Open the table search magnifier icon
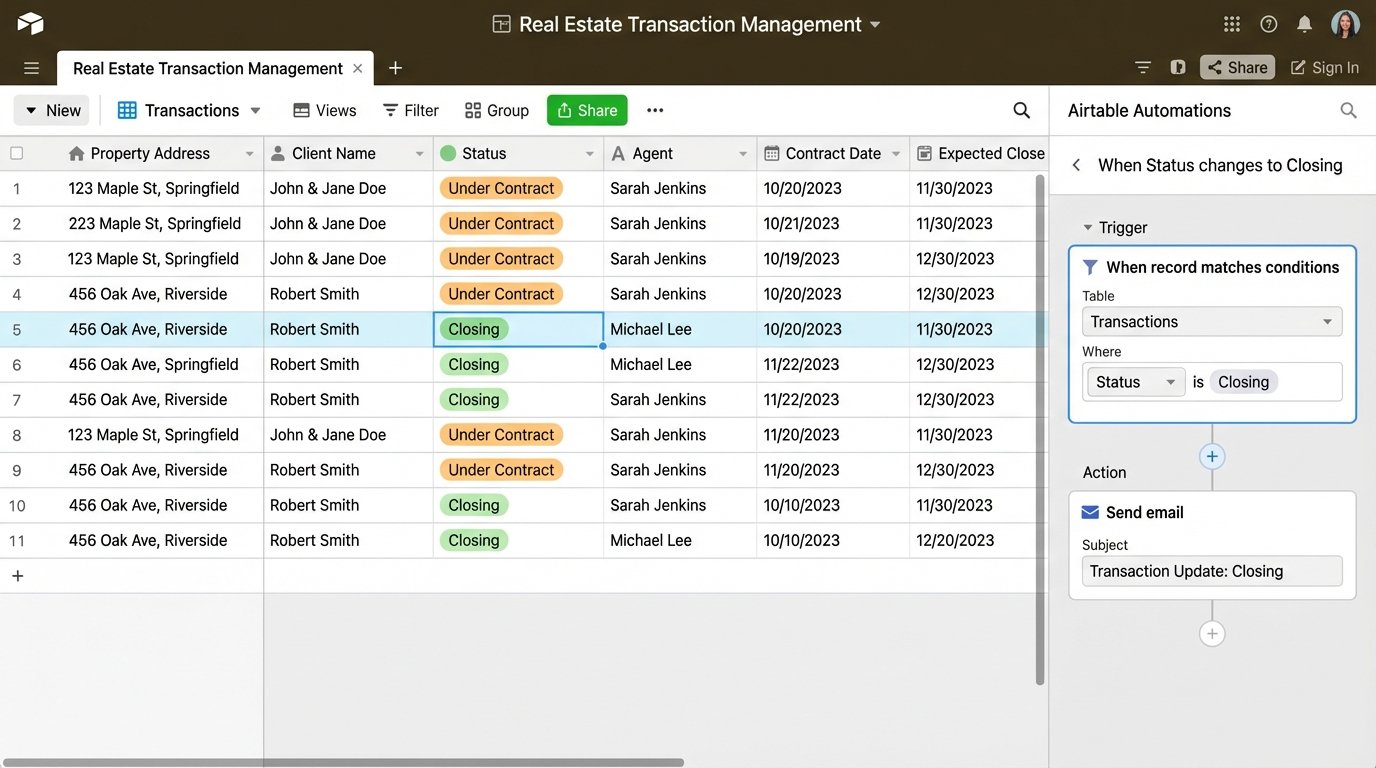The width and height of the screenshot is (1376, 768). click(1019, 110)
